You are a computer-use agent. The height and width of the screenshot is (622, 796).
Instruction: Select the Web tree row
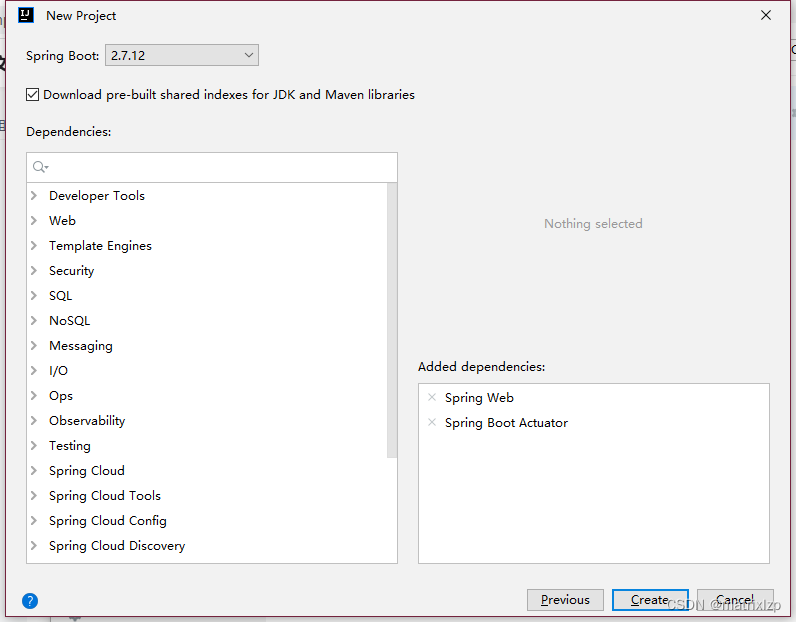tap(207, 220)
